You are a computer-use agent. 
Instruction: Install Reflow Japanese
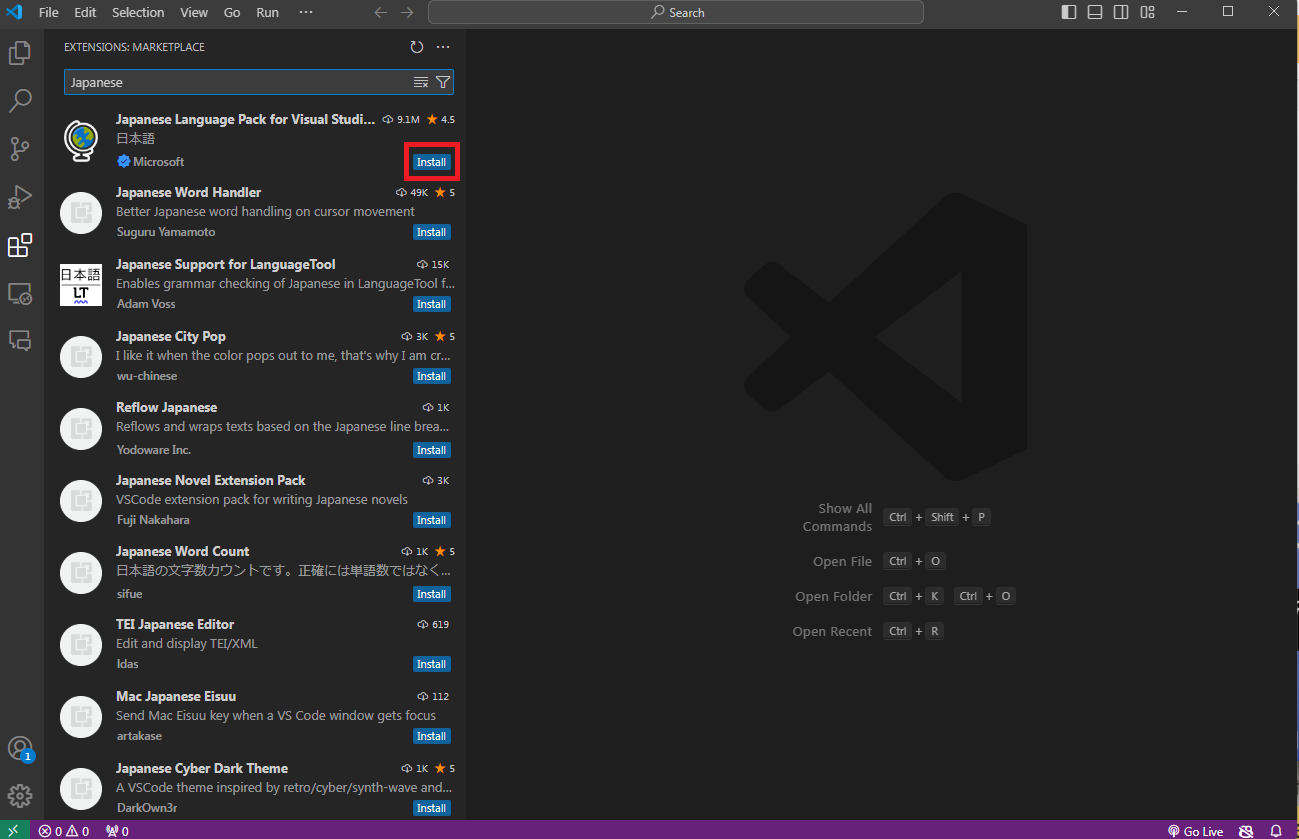coord(431,450)
